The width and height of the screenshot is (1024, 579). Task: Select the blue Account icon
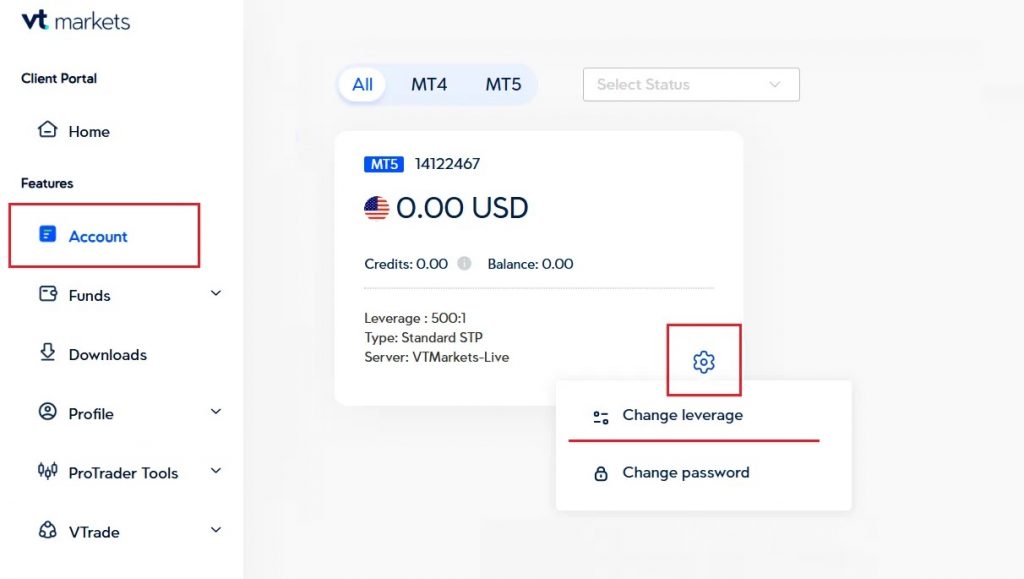click(48, 234)
